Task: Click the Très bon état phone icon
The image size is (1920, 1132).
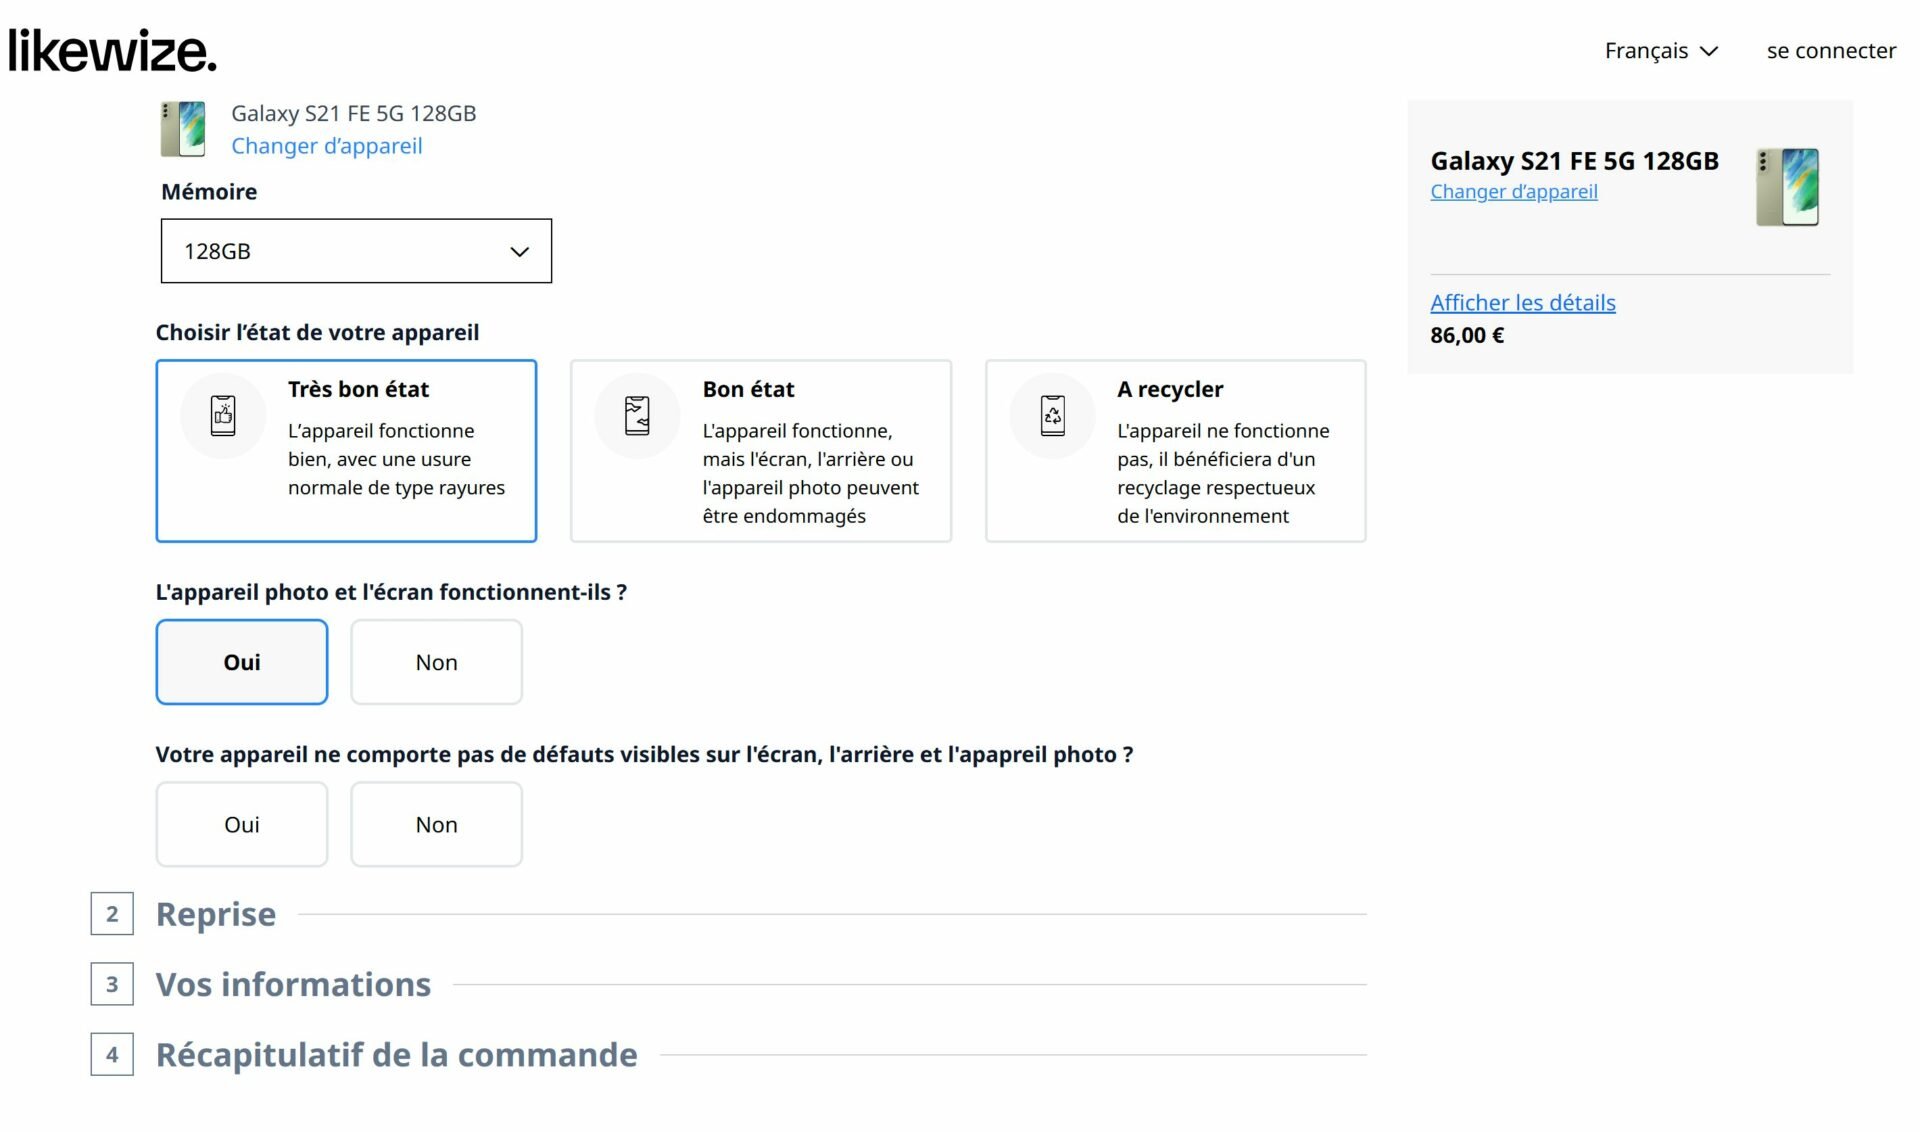Action: 223,415
